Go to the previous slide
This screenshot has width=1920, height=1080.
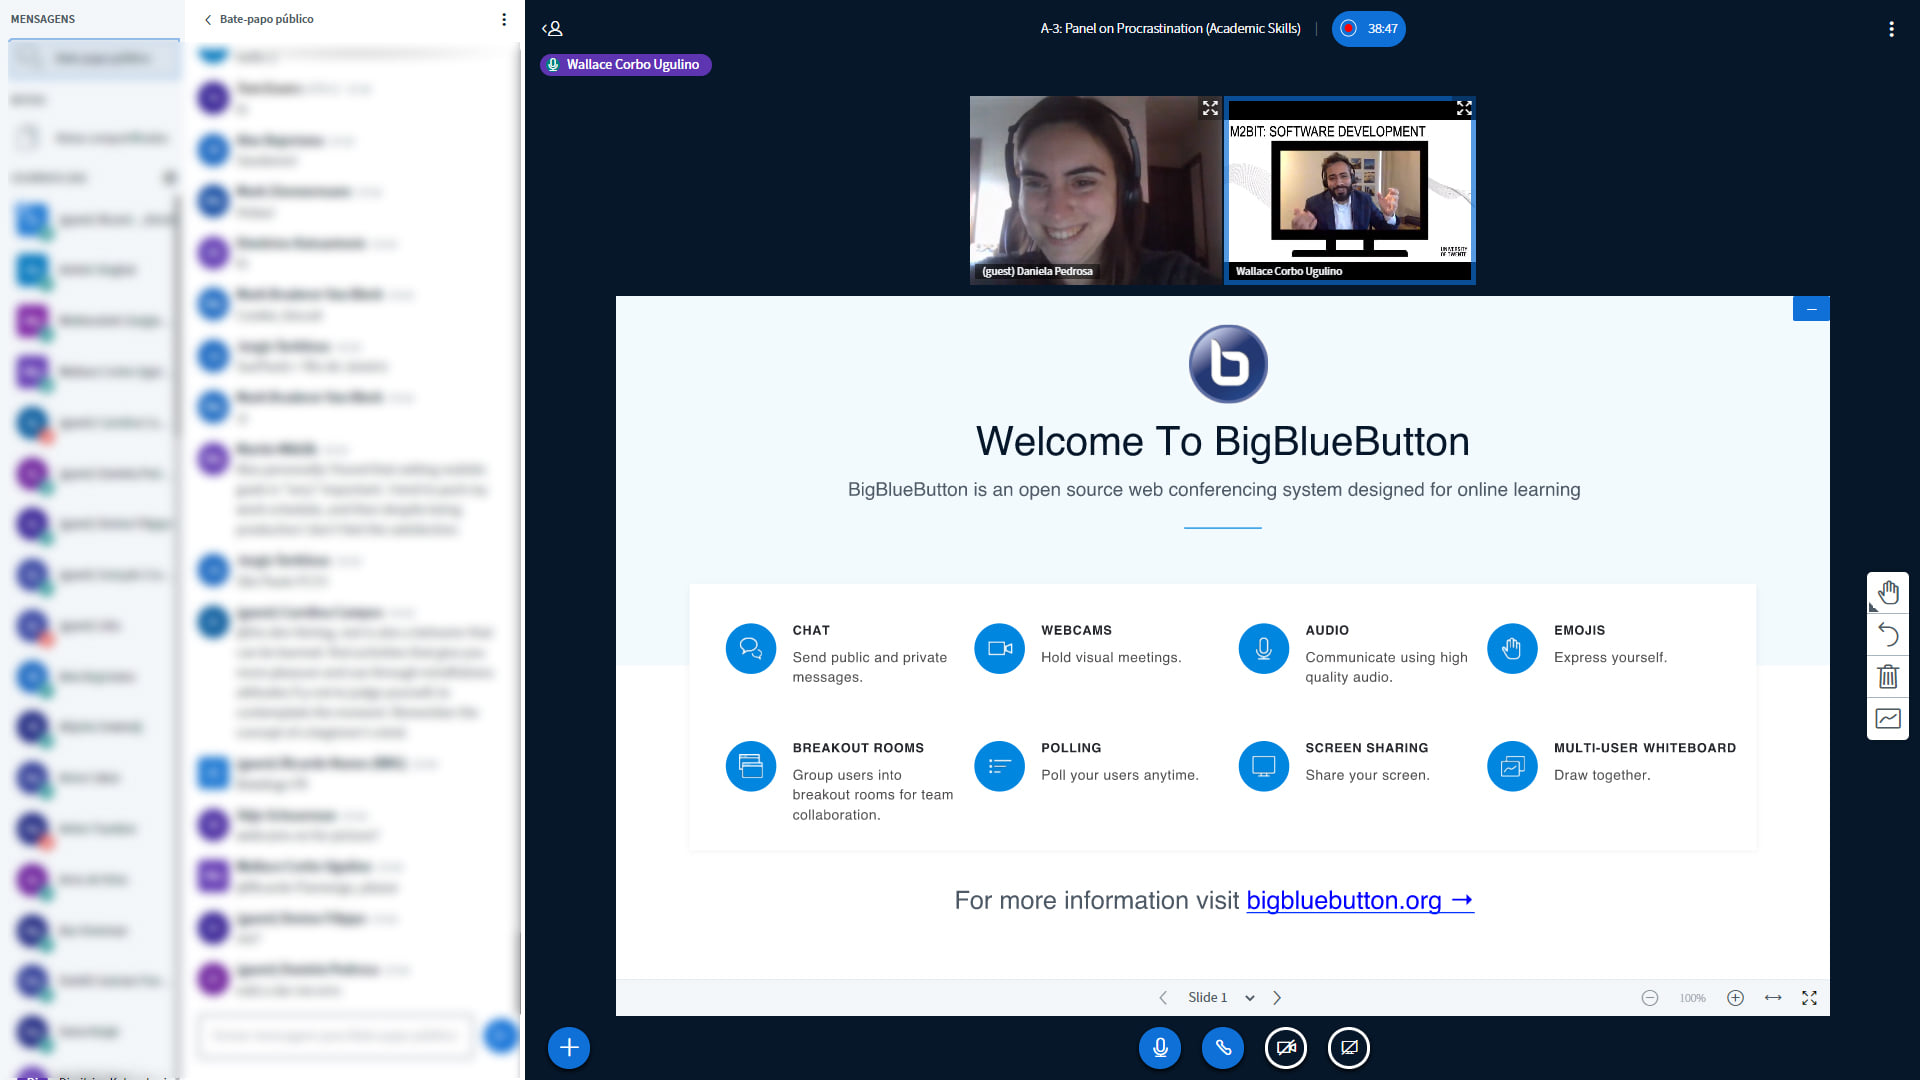pos(1163,998)
